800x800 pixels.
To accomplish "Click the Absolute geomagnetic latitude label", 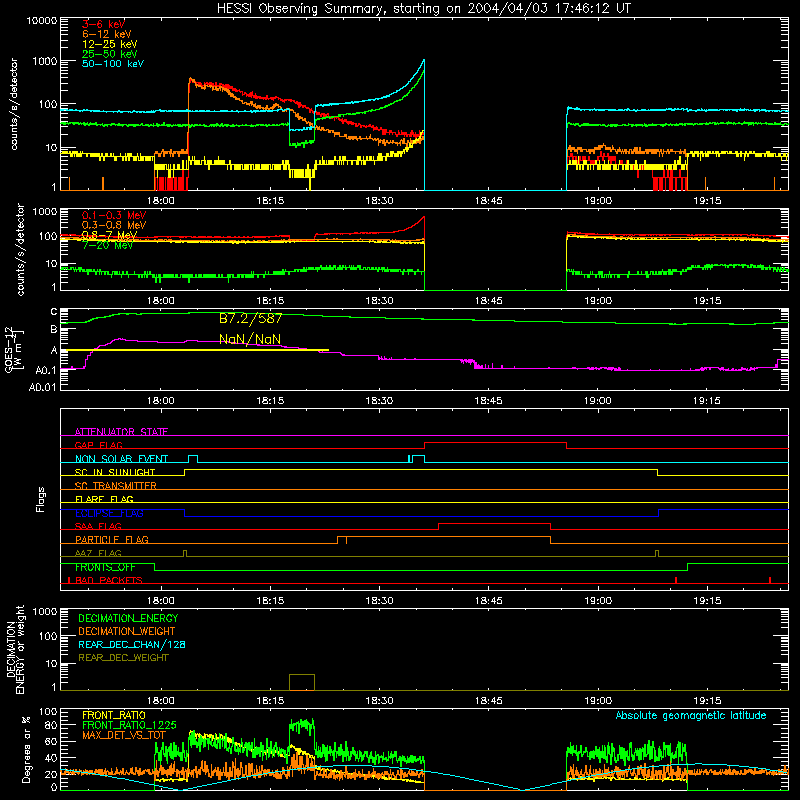I will [691, 716].
